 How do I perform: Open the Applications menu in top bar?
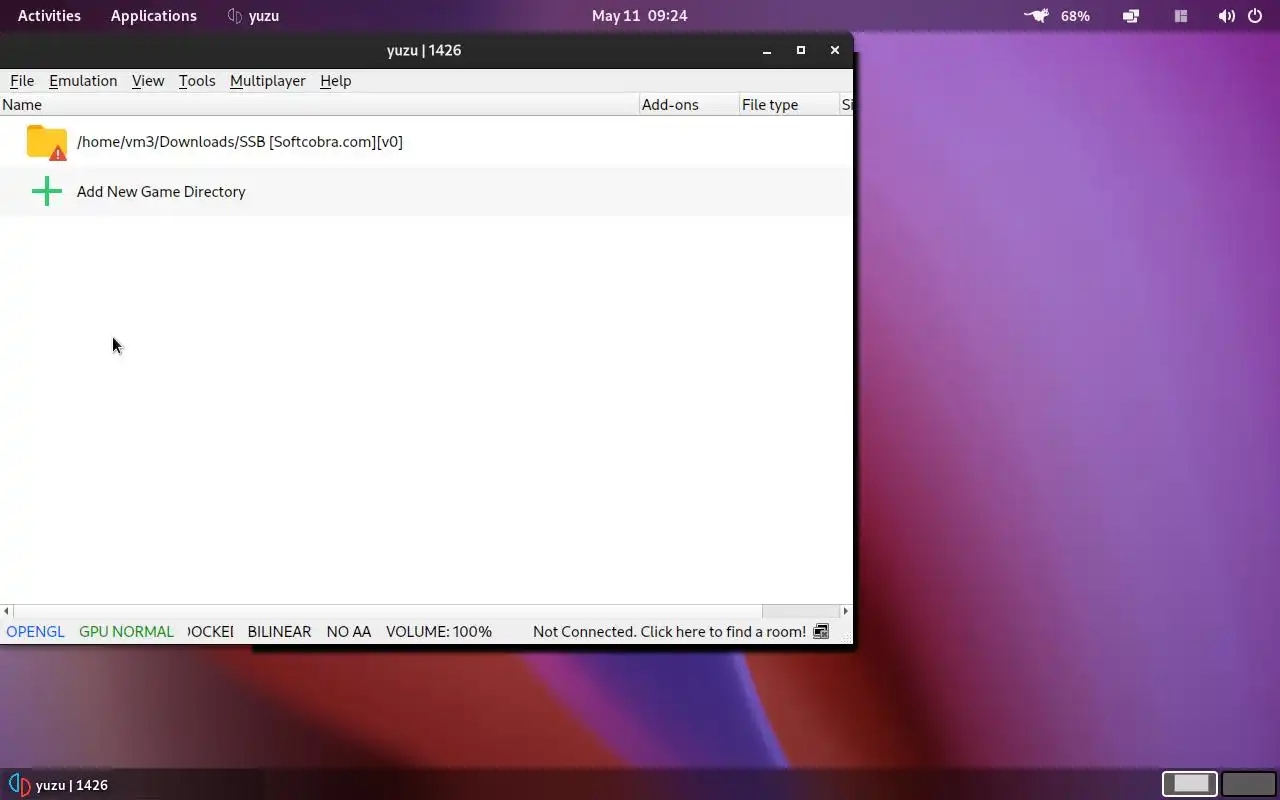[154, 16]
